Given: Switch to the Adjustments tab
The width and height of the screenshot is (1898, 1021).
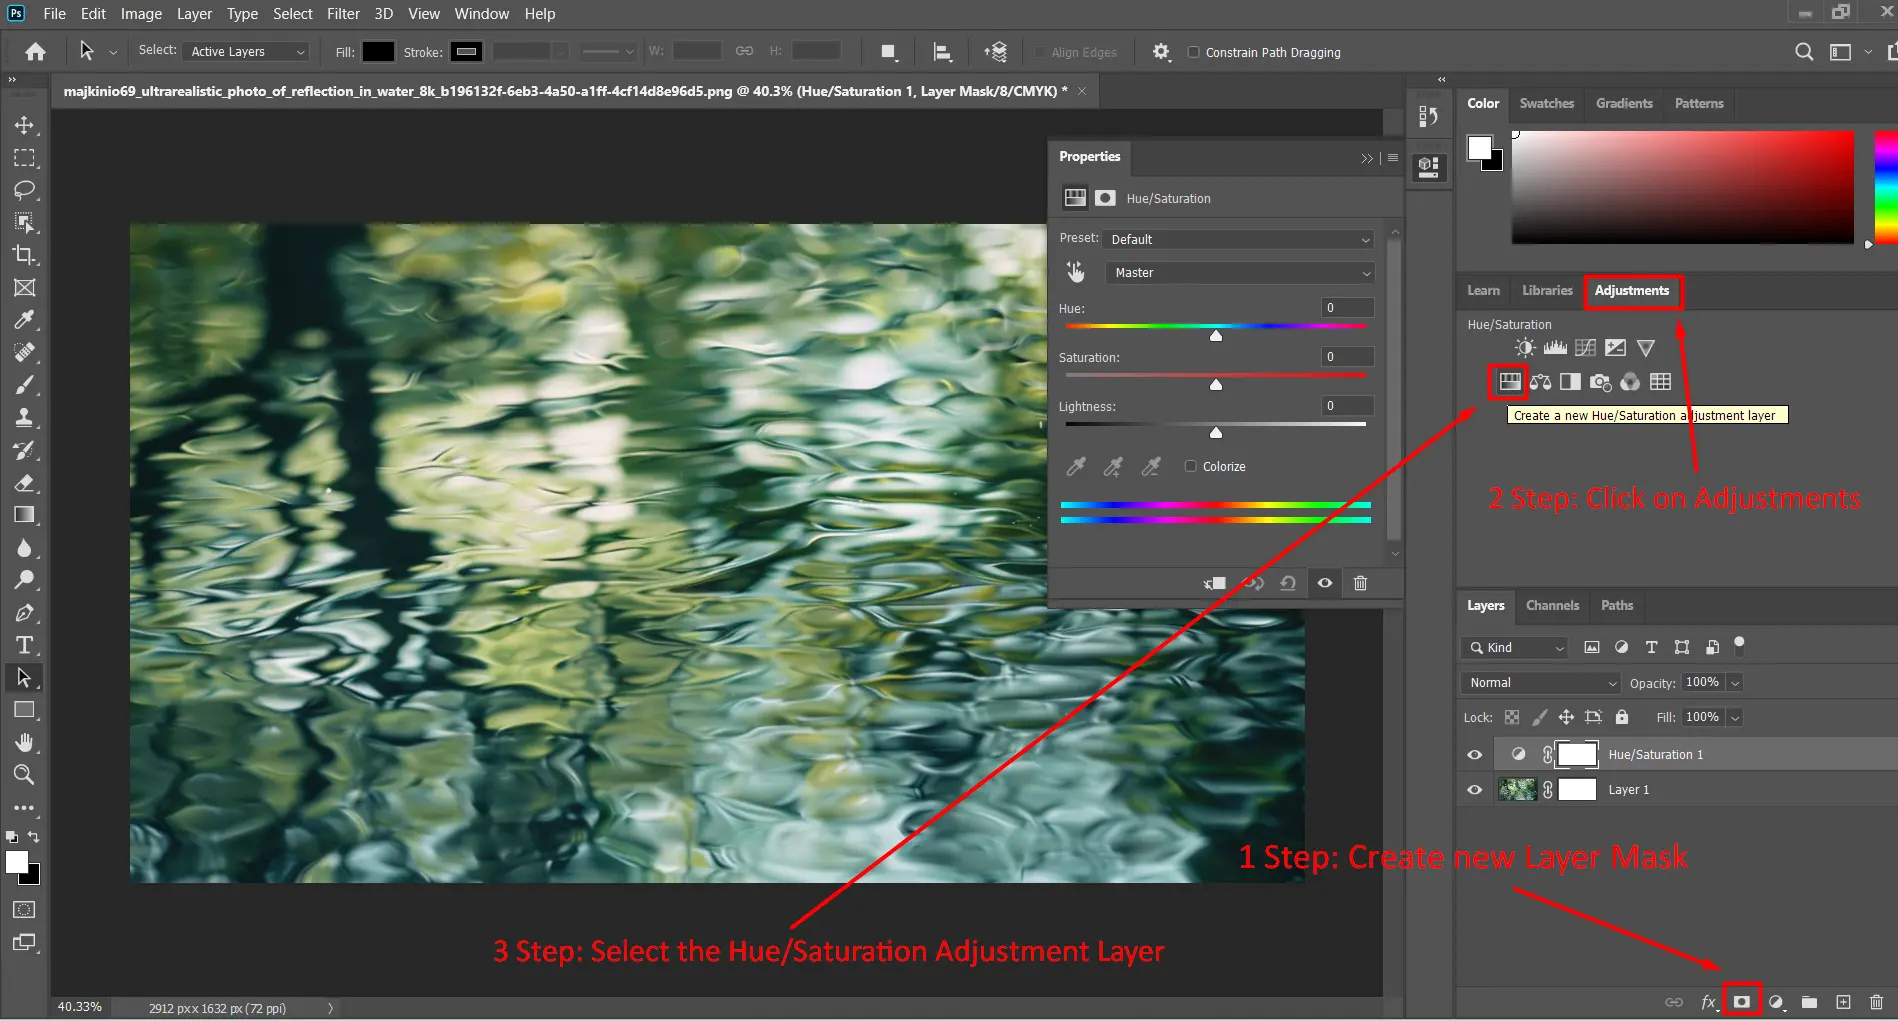Looking at the screenshot, I should pos(1632,291).
